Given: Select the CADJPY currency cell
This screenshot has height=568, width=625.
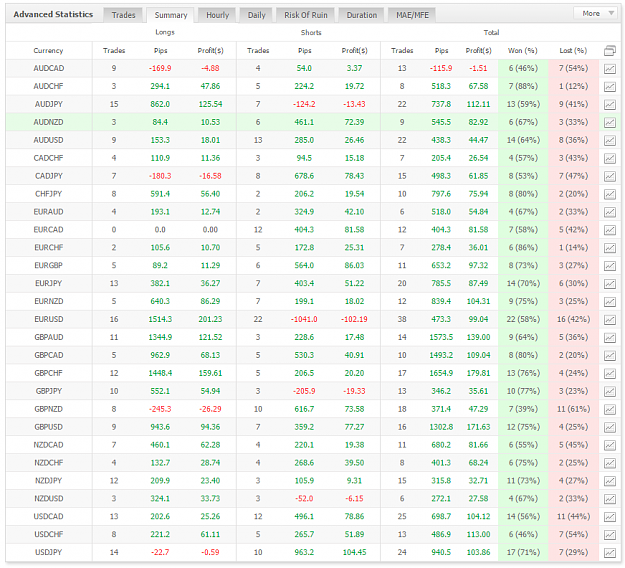Looking at the screenshot, I should click(x=49, y=176).
